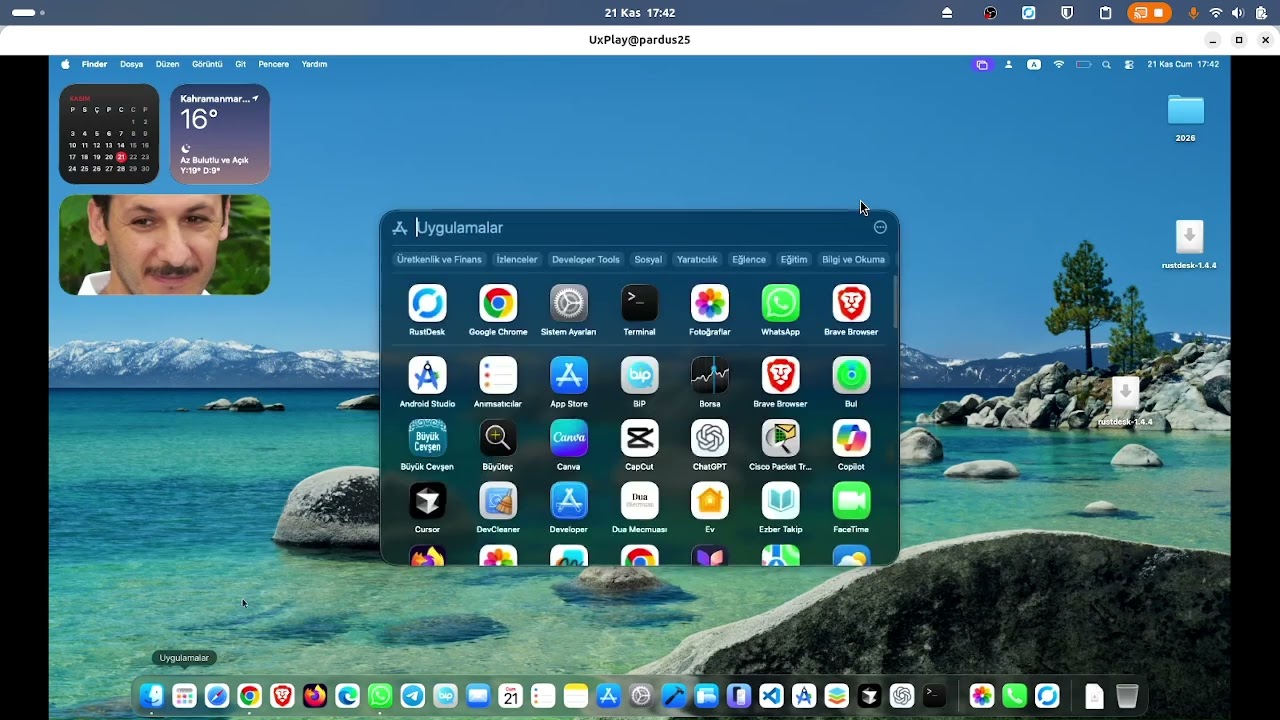Open Finder from the dock
The image size is (1280, 720).
click(x=151, y=696)
